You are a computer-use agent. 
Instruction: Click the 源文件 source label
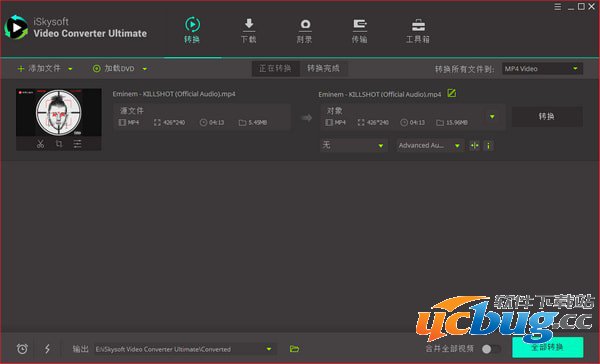(x=132, y=111)
